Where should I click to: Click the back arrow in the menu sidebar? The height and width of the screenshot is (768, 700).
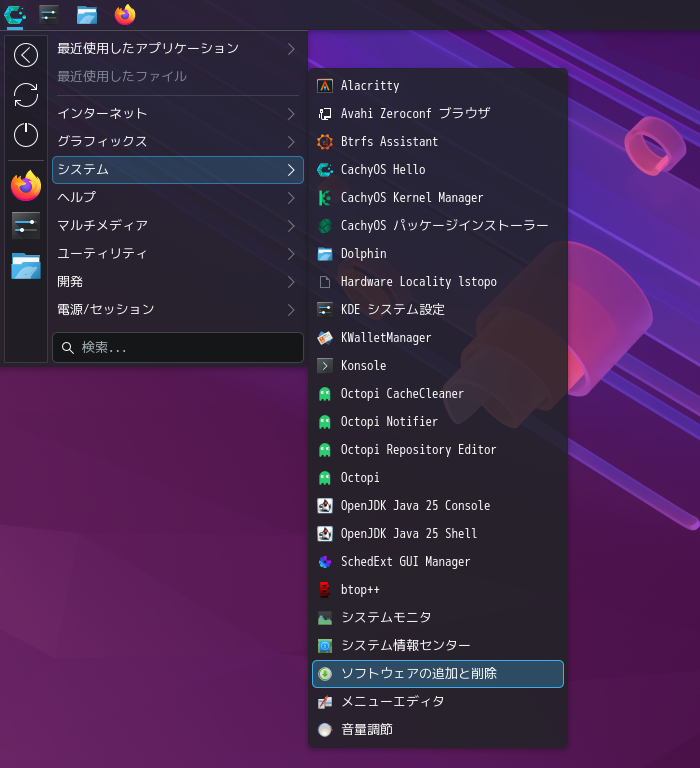[x=26, y=55]
